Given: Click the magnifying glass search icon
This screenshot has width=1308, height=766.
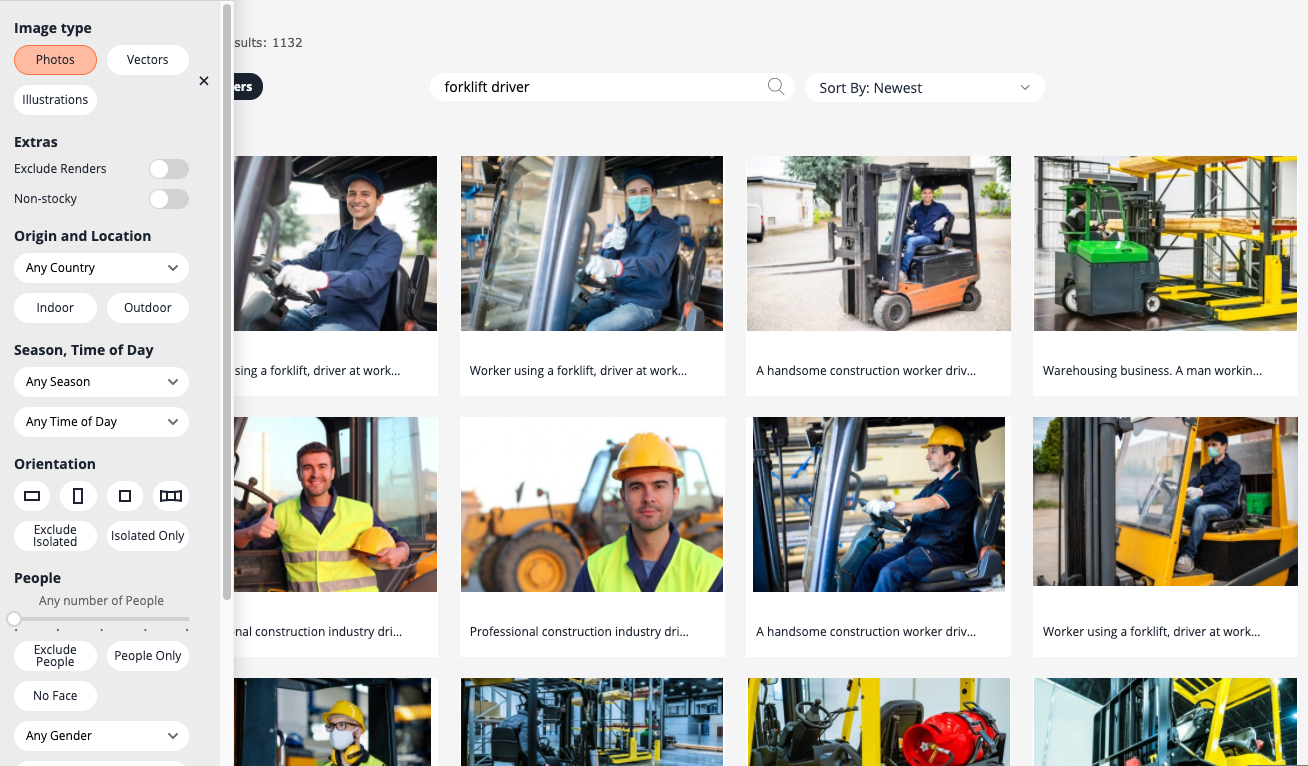Looking at the screenshot, I should point(775,87).
